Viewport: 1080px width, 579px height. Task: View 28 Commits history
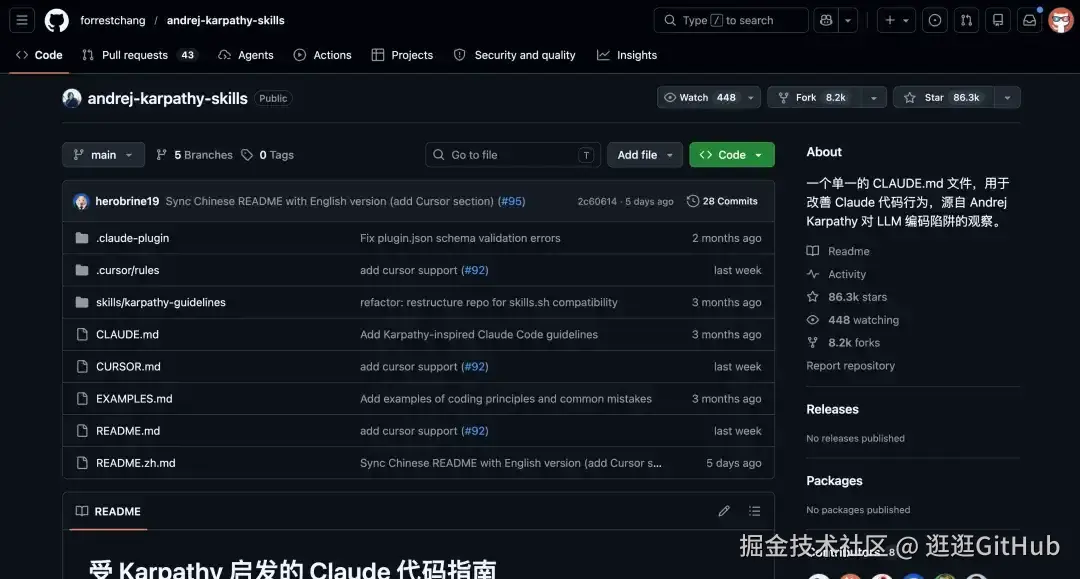tap(722, 201)
